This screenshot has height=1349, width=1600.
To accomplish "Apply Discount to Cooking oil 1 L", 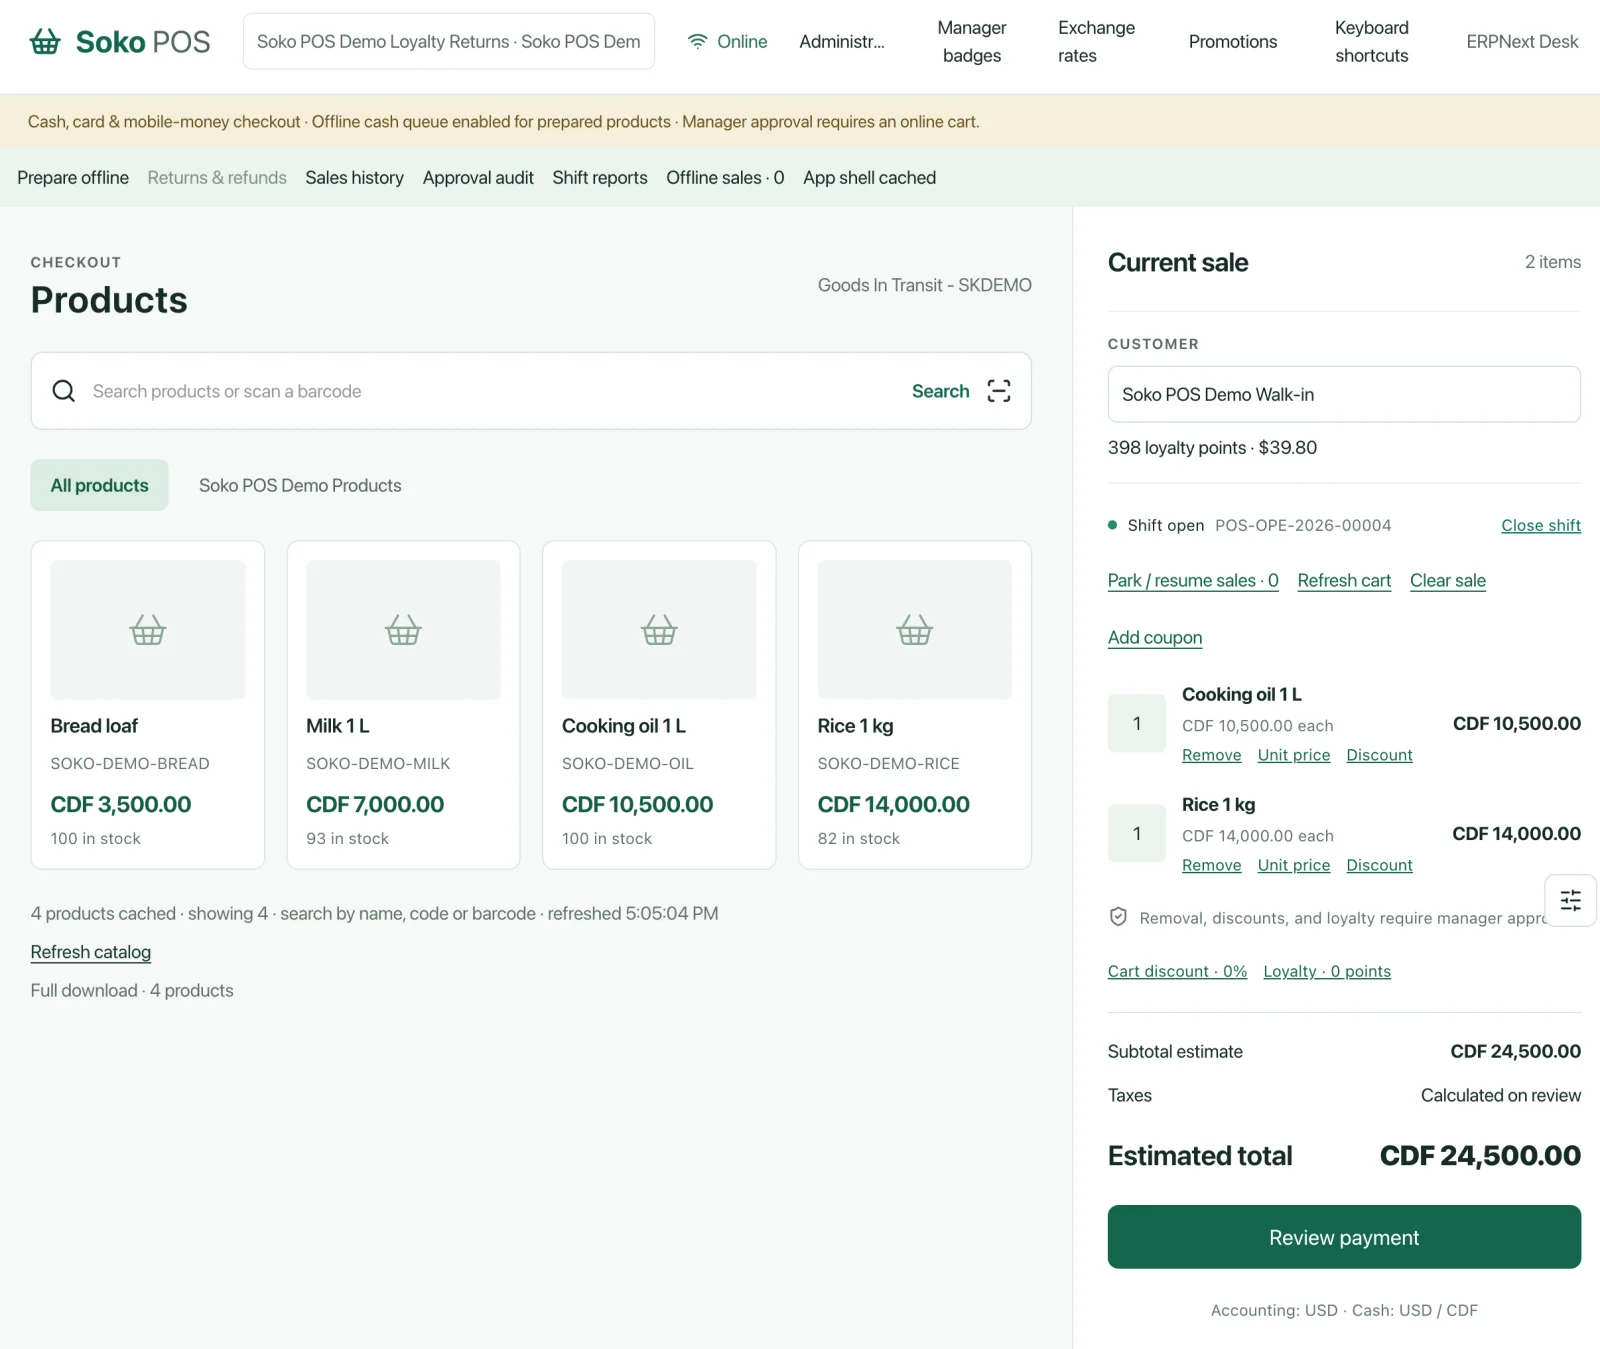I will (1380, 755).
